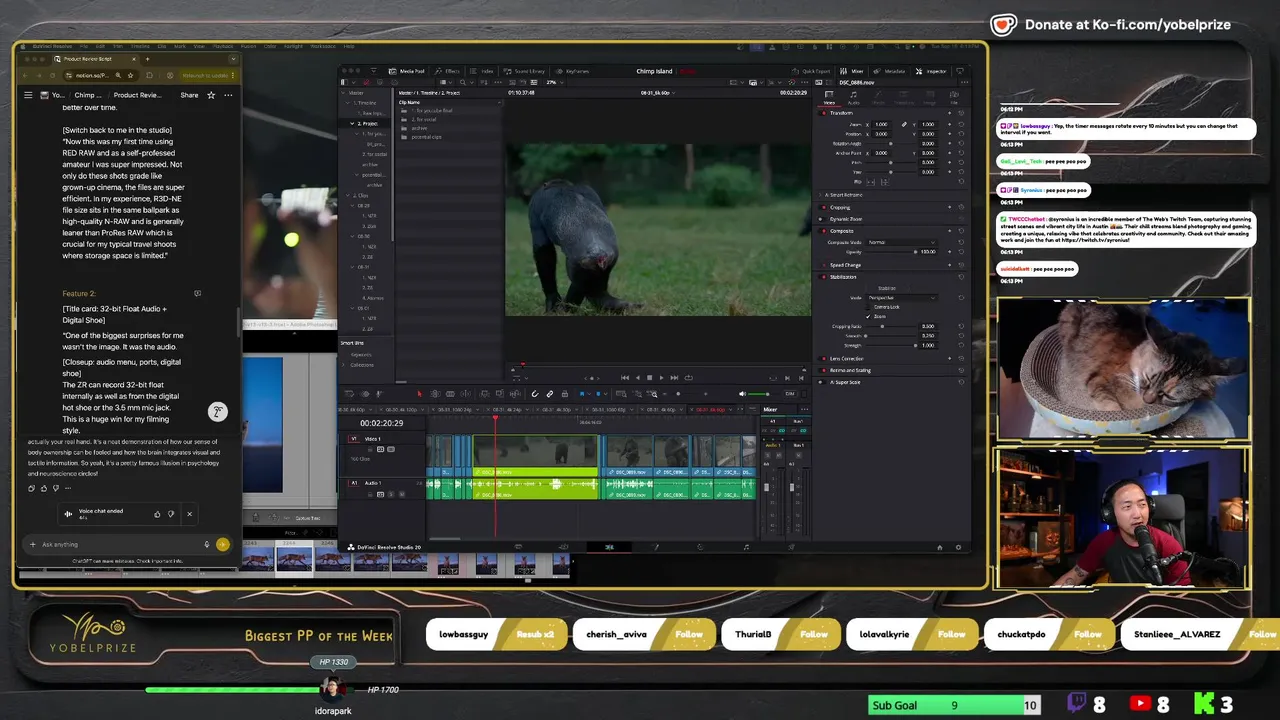1280x720 pixels.
Task: Expand the Smart Reframe section
Action: (845, 195)
